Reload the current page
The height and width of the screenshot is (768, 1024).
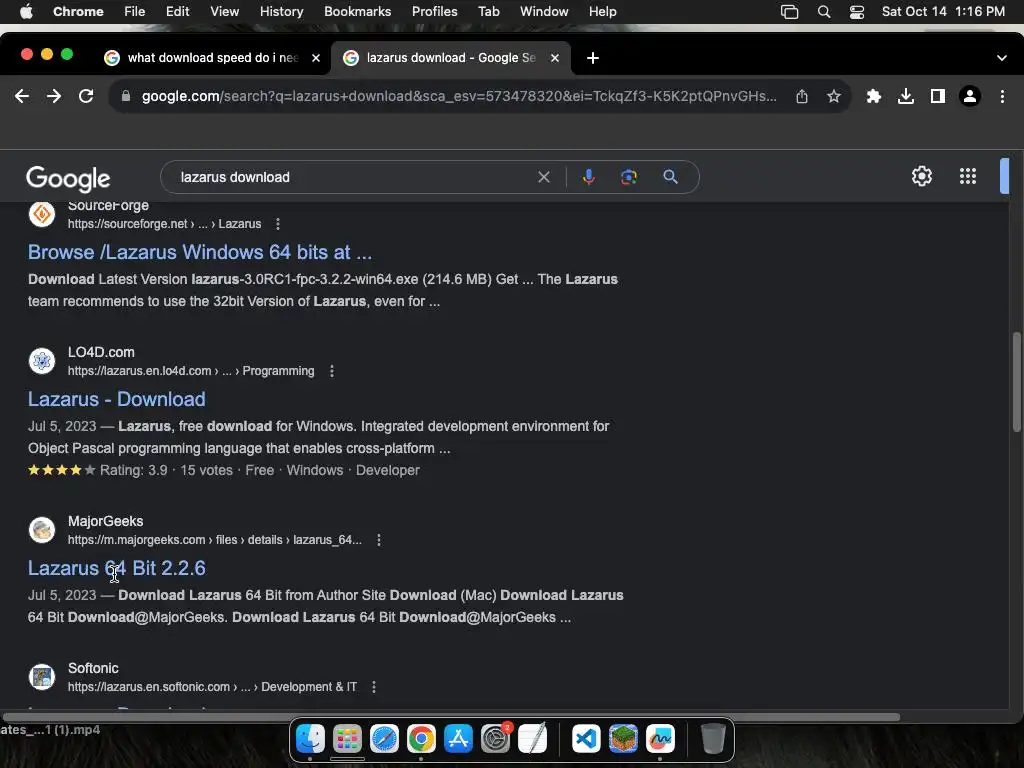click(86, 96)
